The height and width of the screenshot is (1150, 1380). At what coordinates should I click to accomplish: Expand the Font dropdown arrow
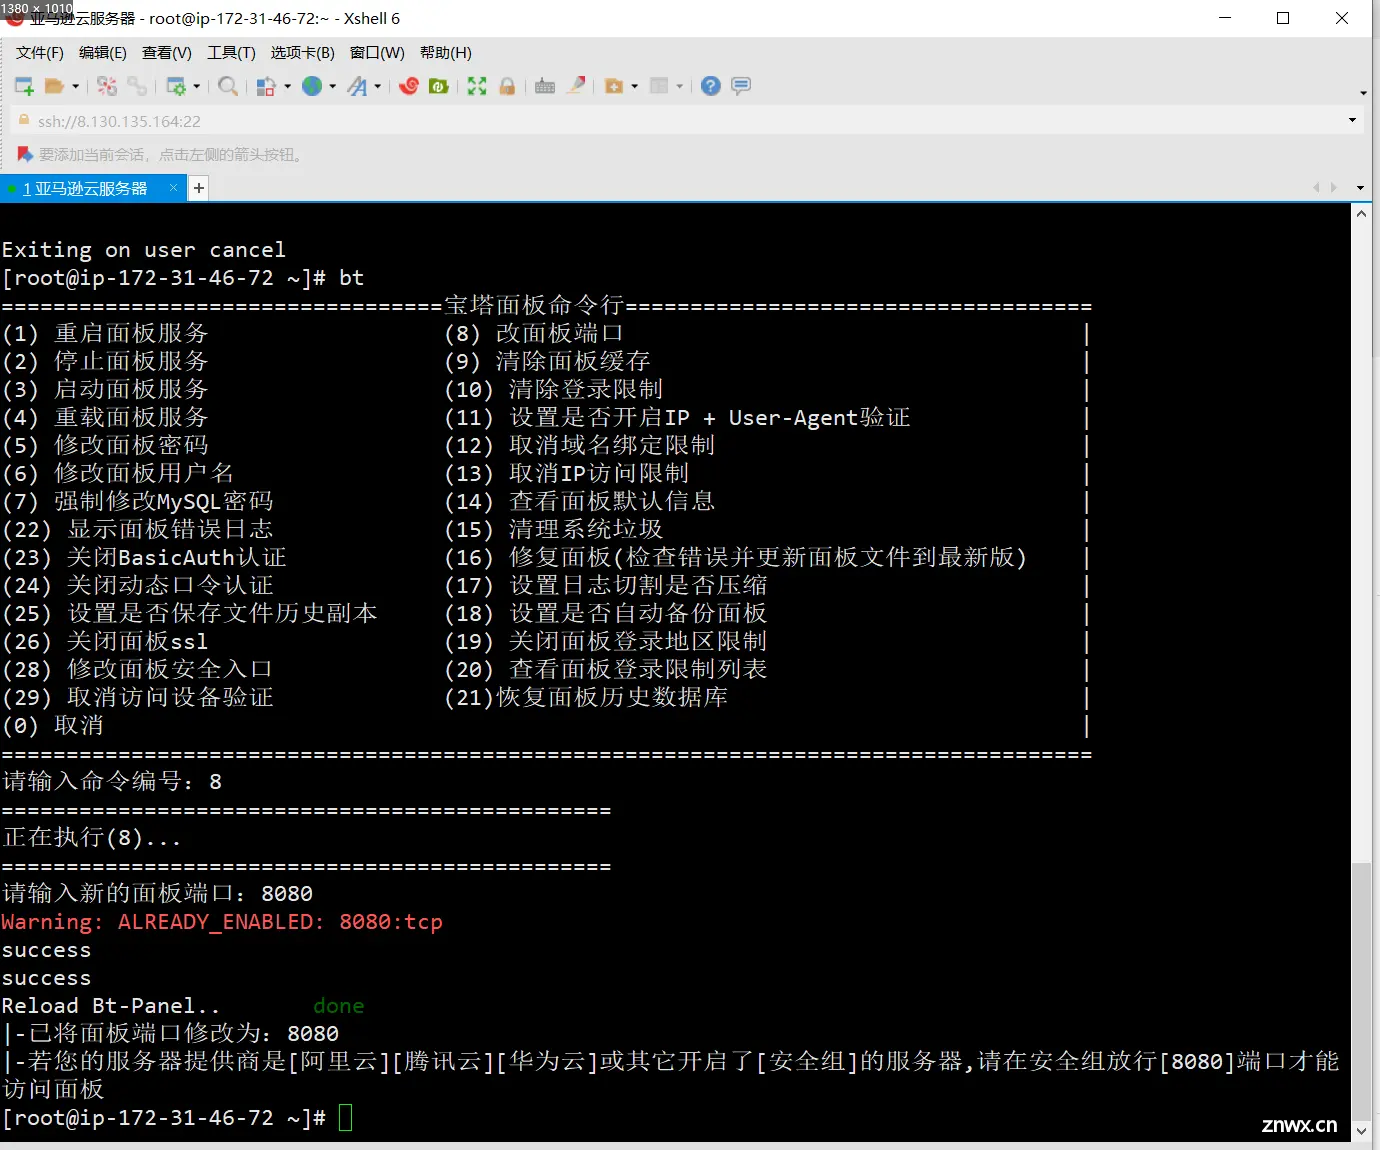(x=377, y=86)
